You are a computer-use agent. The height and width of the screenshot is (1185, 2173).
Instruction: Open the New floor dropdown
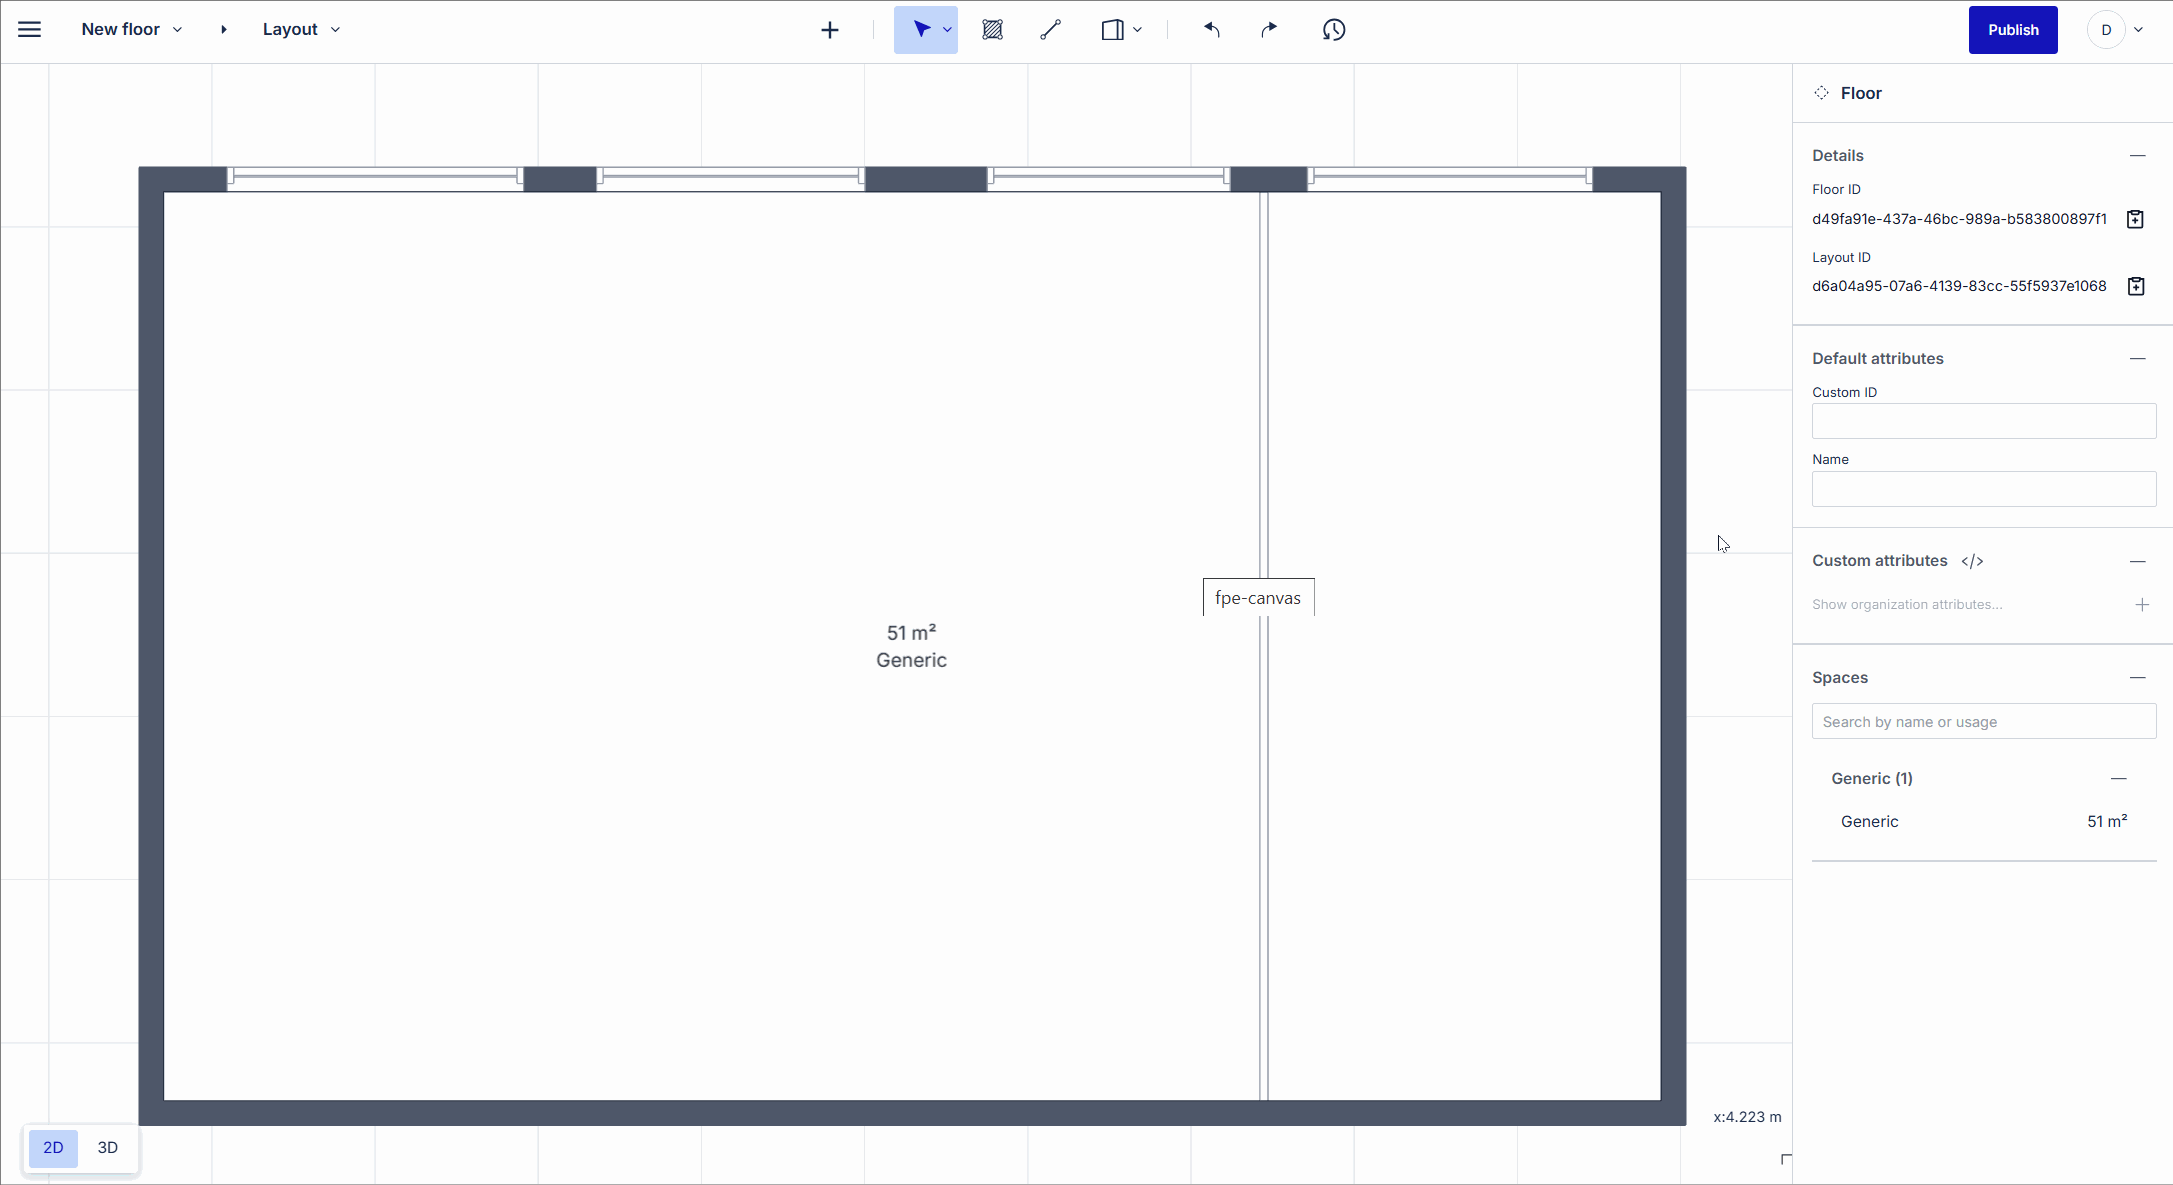[178, 29]
